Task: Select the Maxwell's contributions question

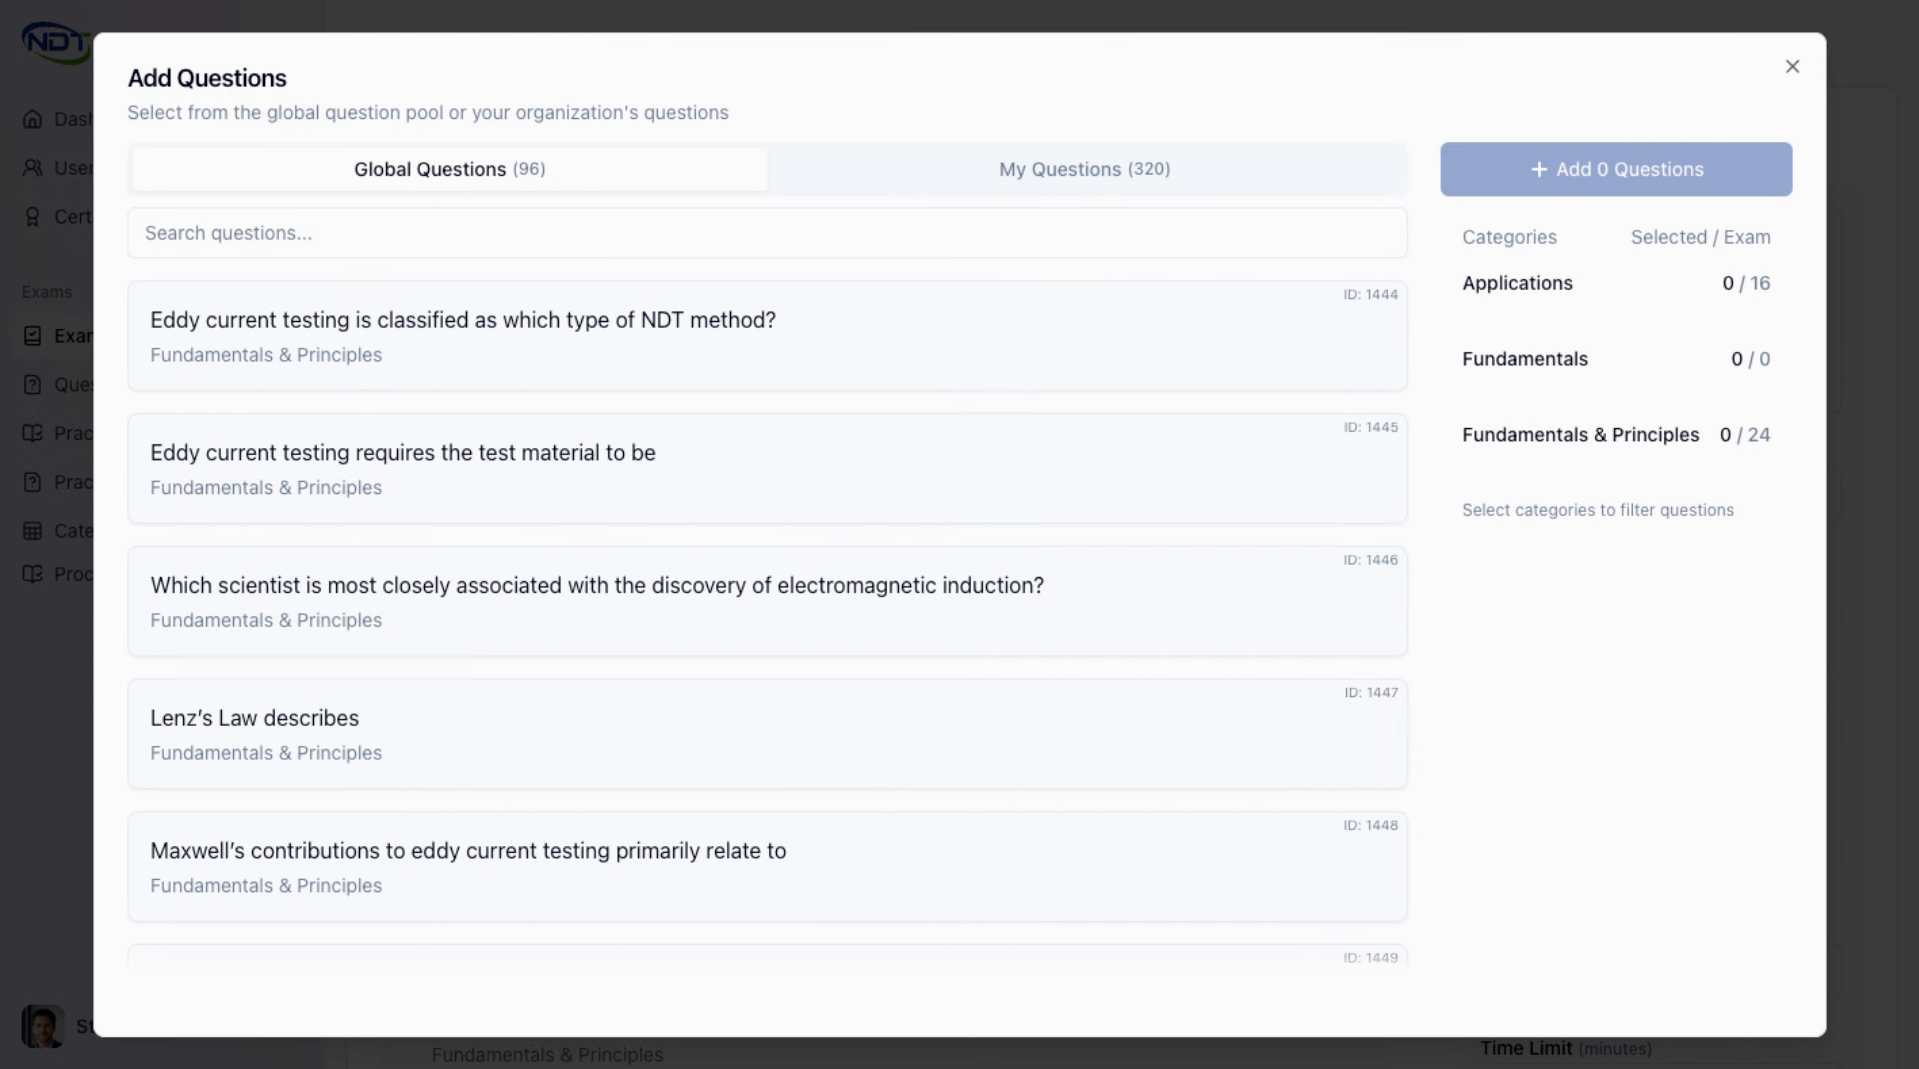Action: tap(767, 867)
